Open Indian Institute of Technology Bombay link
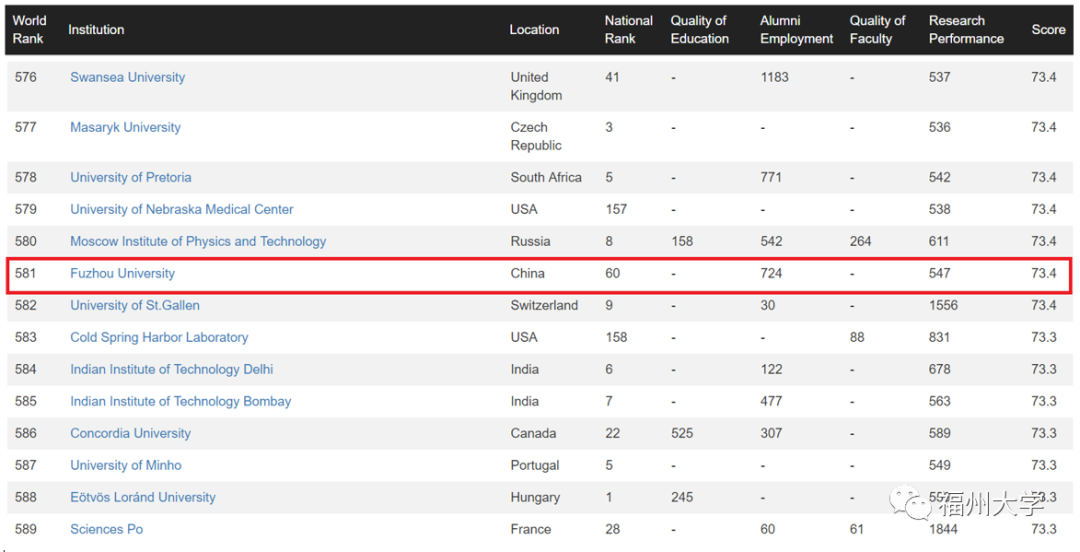Image resolution: width=1080 pixels, height=552 pixels. coord(180,401)
